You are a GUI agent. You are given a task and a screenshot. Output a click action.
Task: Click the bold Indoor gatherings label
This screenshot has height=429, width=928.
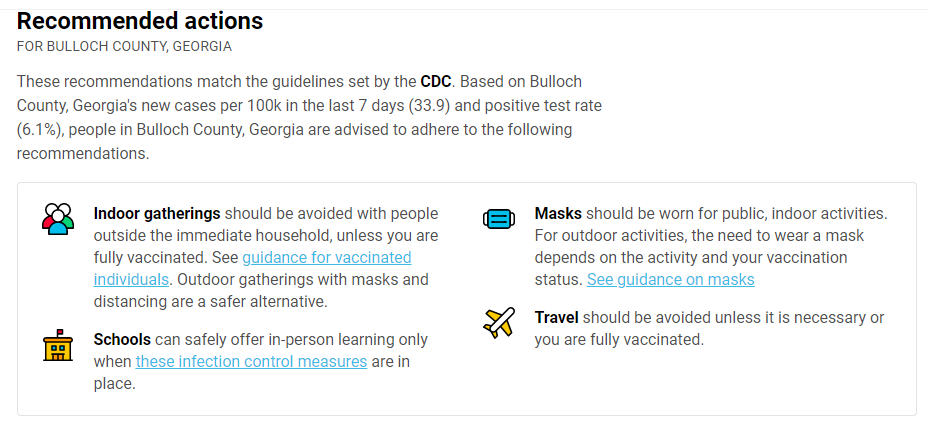click(157, 213)
